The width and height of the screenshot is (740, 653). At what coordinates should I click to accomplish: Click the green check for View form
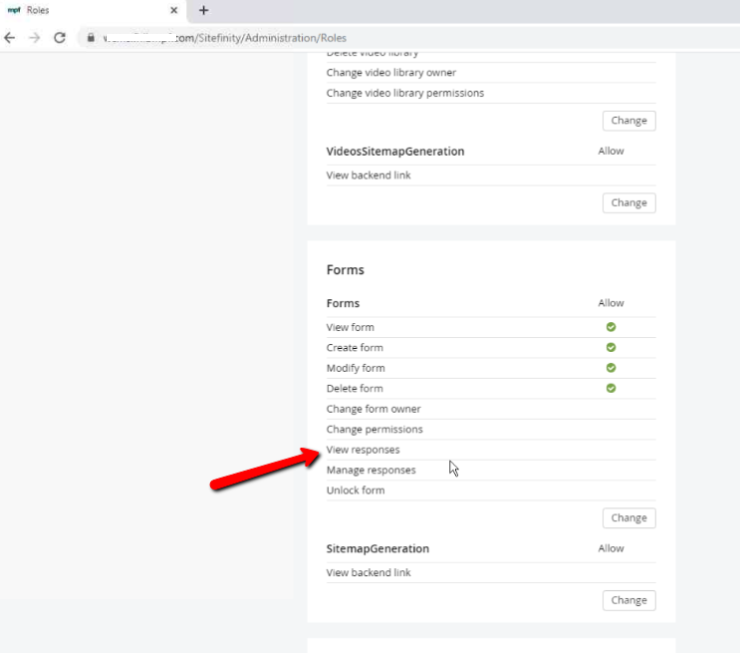coord(611,327)
